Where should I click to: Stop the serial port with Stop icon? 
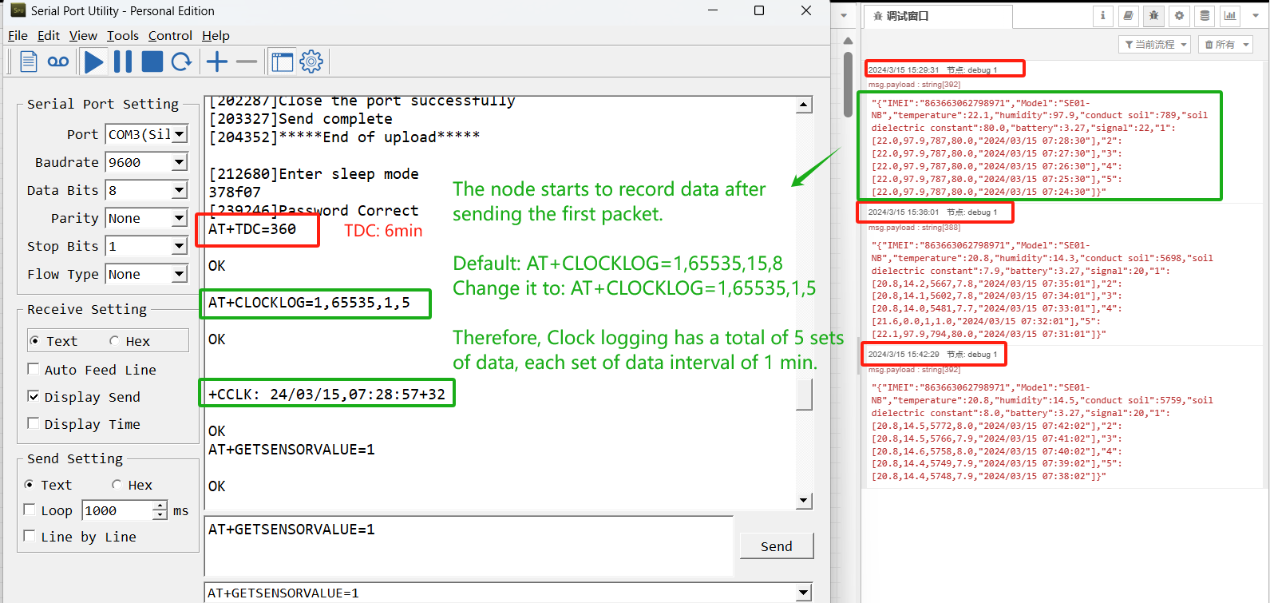click(x=152, y=62)
